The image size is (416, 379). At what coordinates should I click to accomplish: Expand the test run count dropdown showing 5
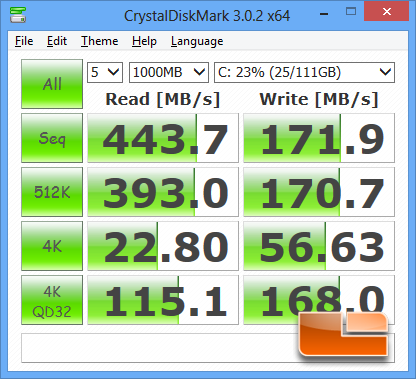[105, 72]
